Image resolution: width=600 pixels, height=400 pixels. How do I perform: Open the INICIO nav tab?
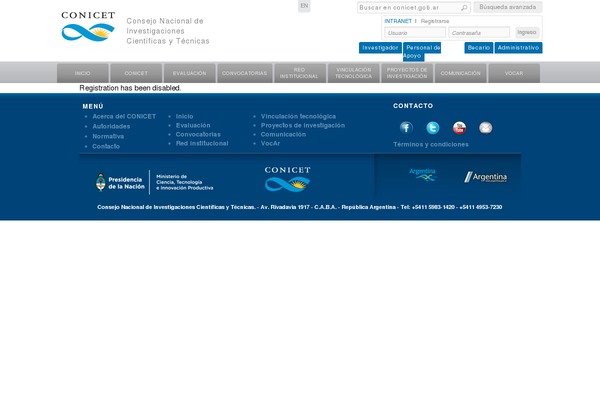83,73
